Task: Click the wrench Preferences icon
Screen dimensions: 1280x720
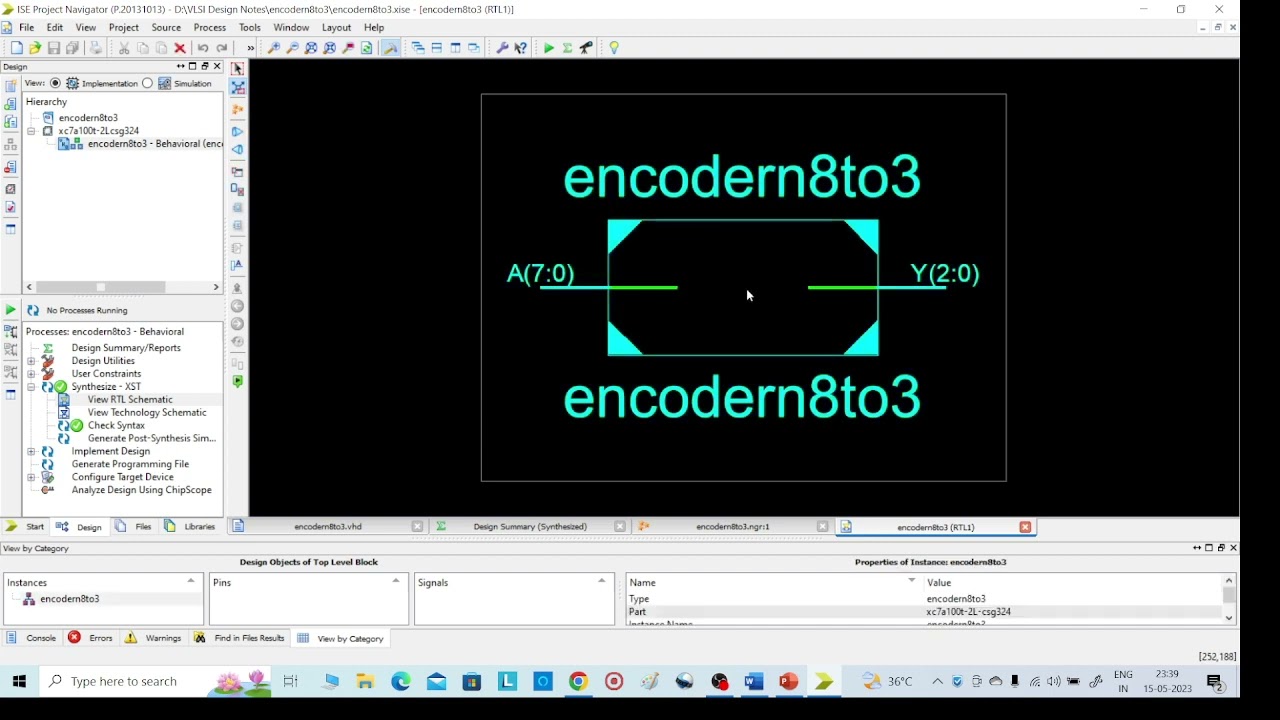Action: [x=502, y=48]
